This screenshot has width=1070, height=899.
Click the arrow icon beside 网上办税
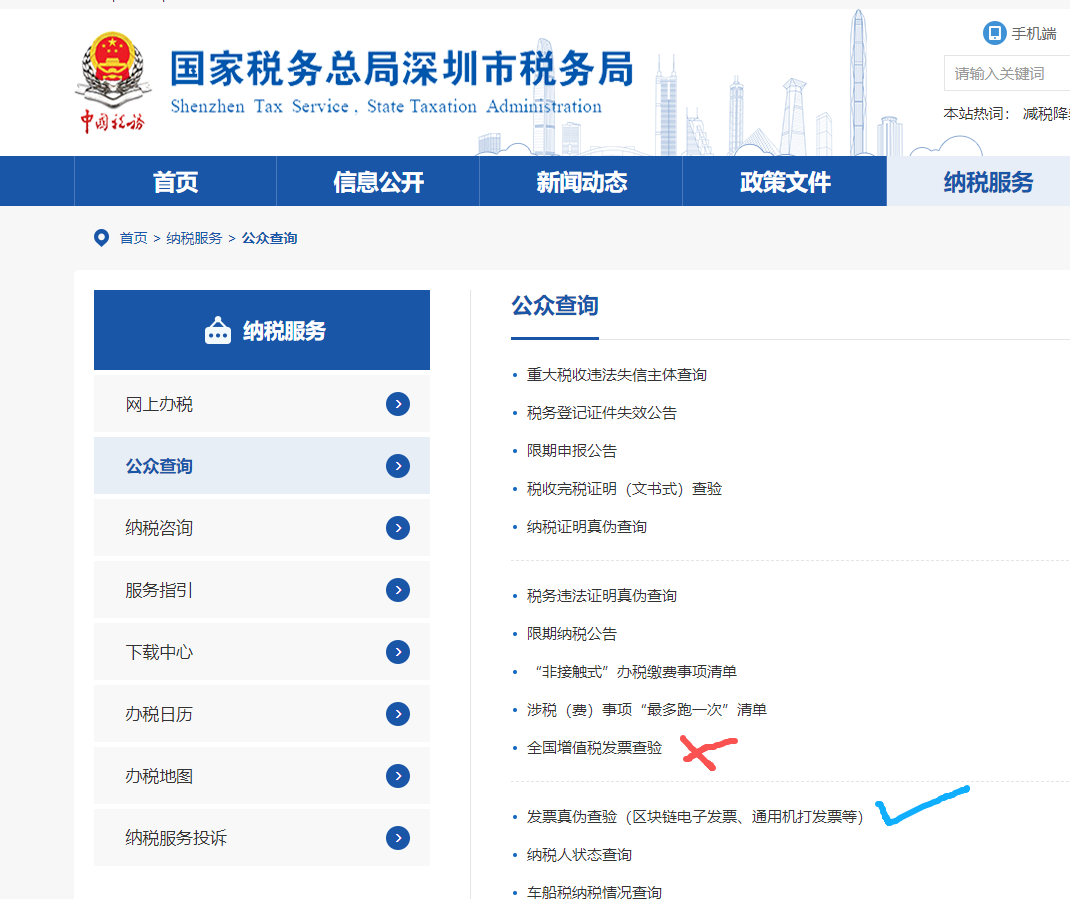[x=398, y=404]
